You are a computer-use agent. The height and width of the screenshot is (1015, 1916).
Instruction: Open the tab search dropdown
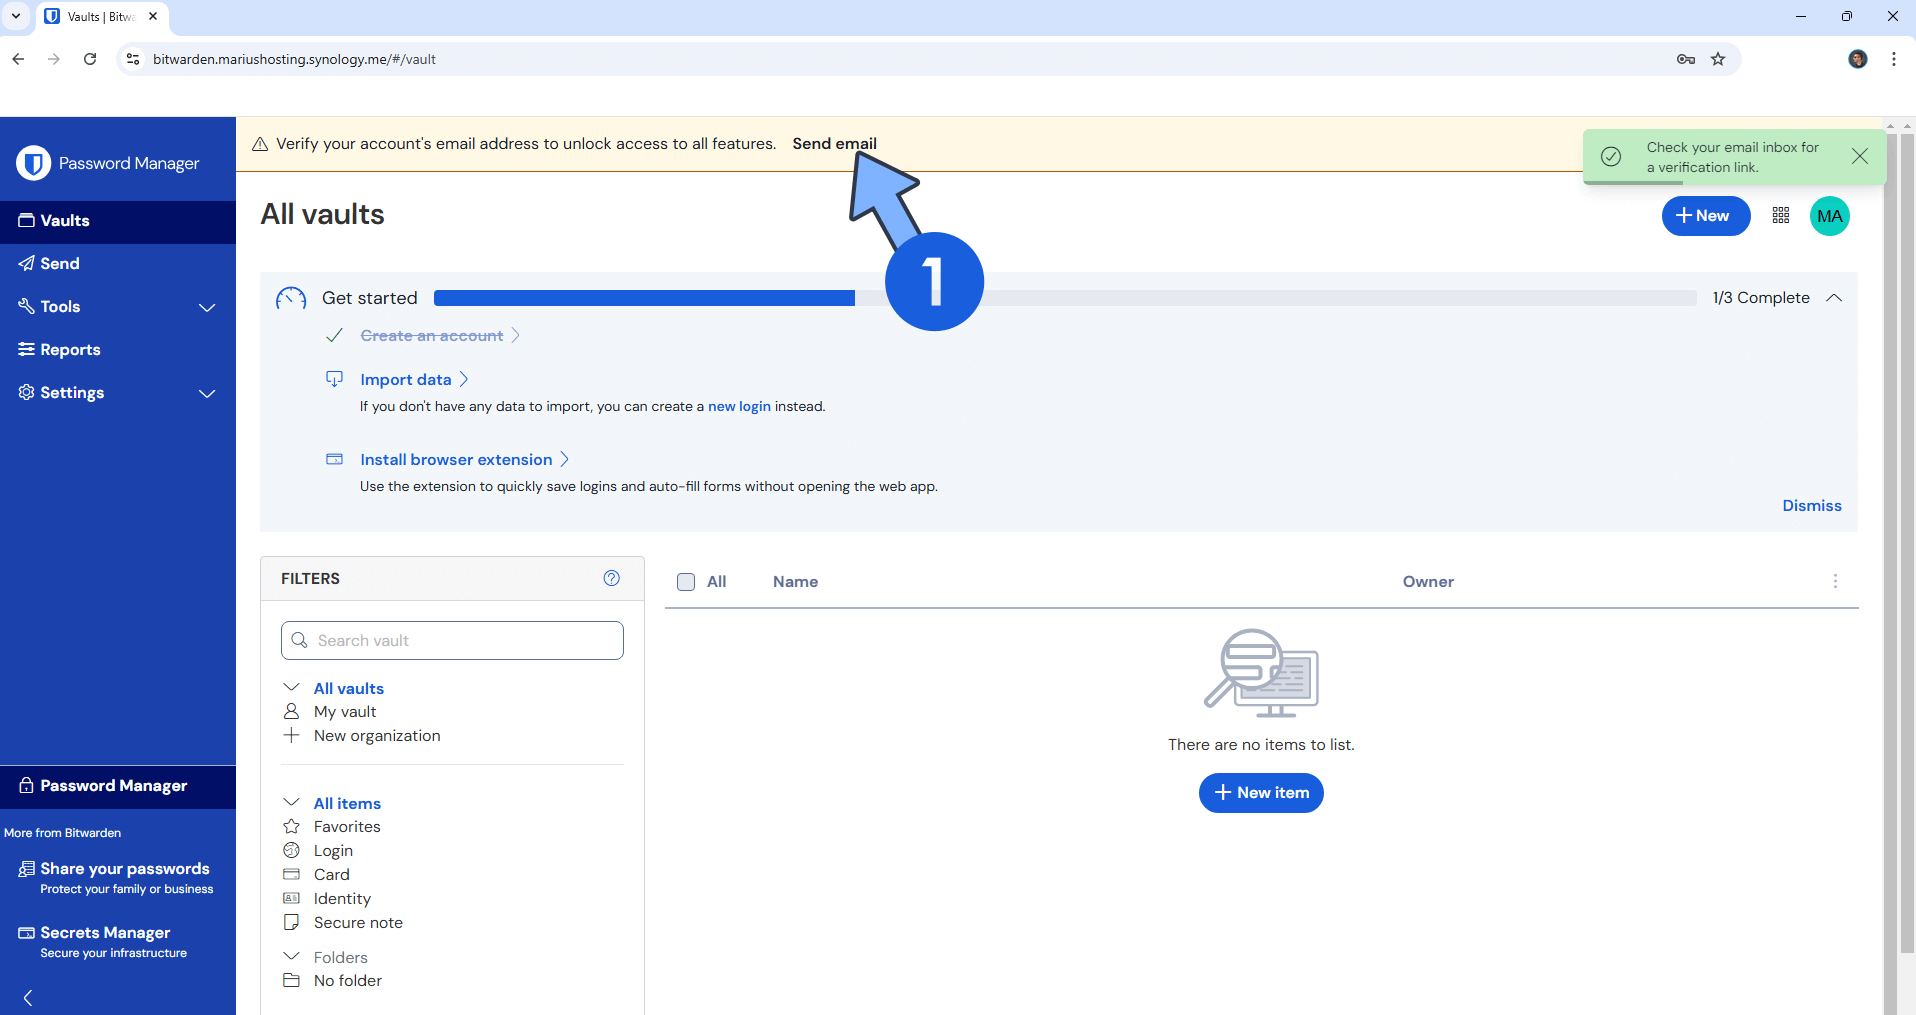pos(16,16)
